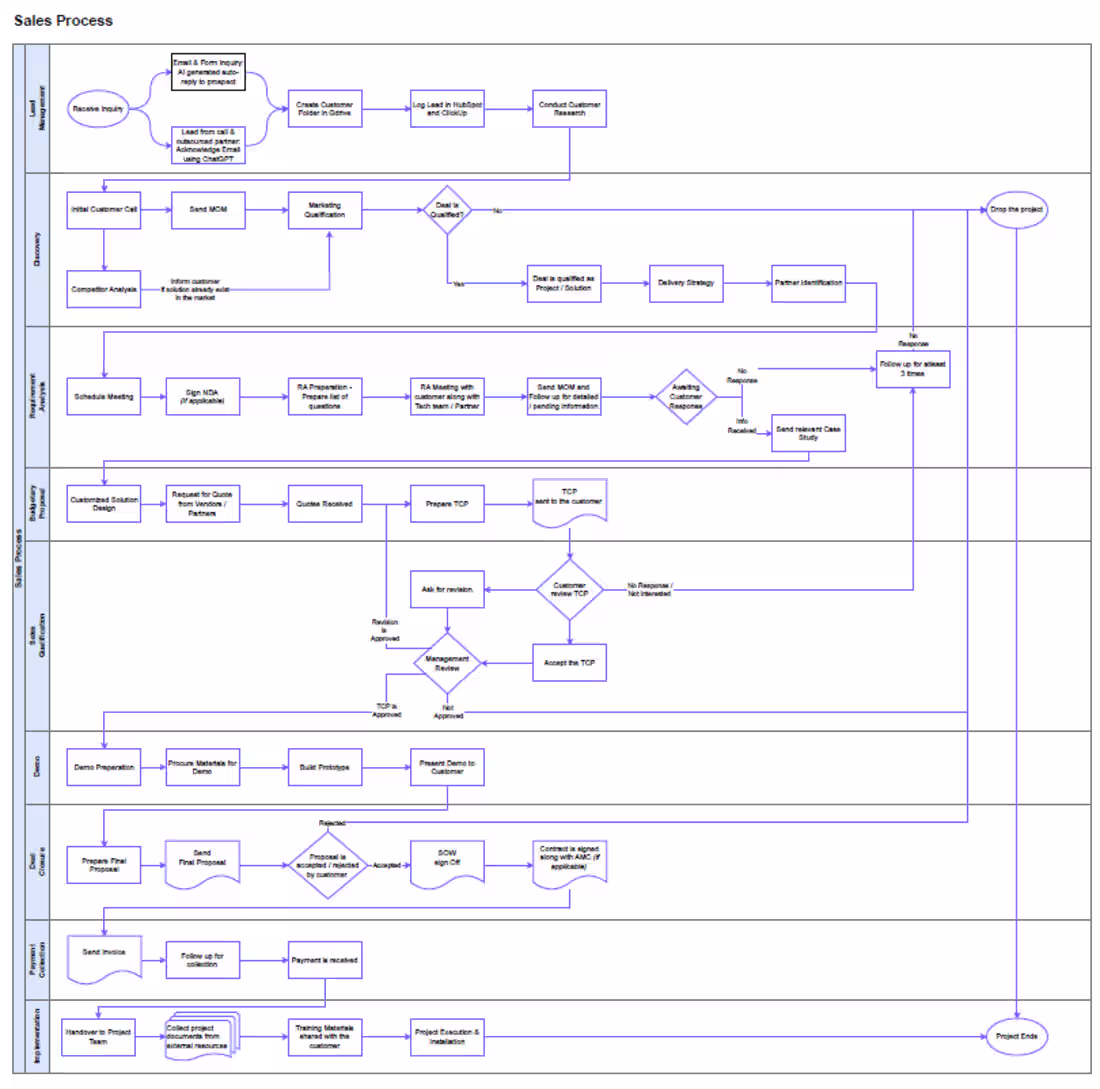Select the Marketing Qualification step

tap(325, 210)
